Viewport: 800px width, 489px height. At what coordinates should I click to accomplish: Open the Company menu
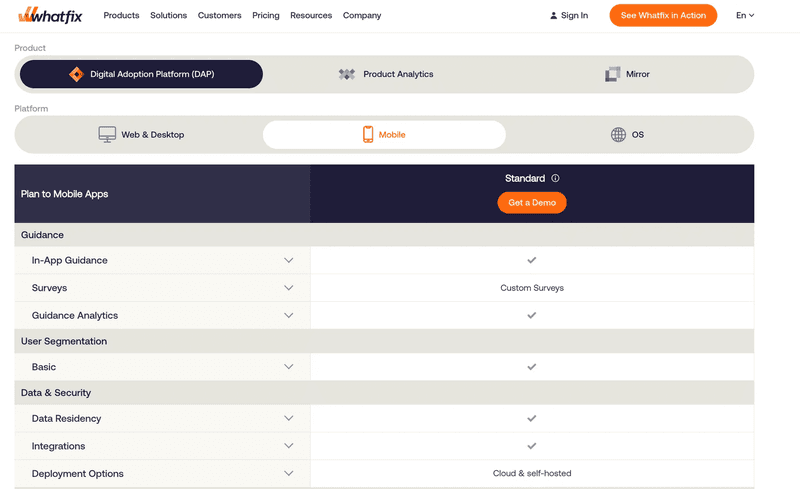coord(362,15)
